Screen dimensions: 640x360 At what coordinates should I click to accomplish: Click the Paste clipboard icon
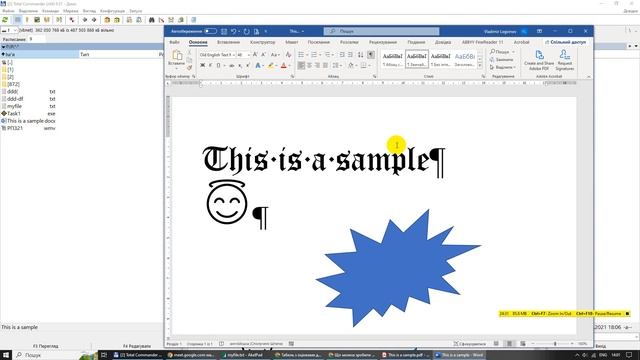(177, 55)
